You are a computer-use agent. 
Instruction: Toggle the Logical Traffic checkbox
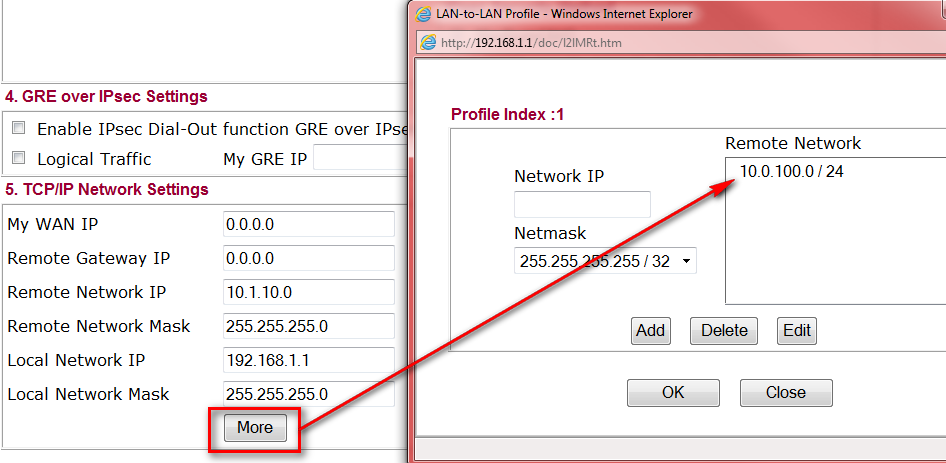click(18, 159)
